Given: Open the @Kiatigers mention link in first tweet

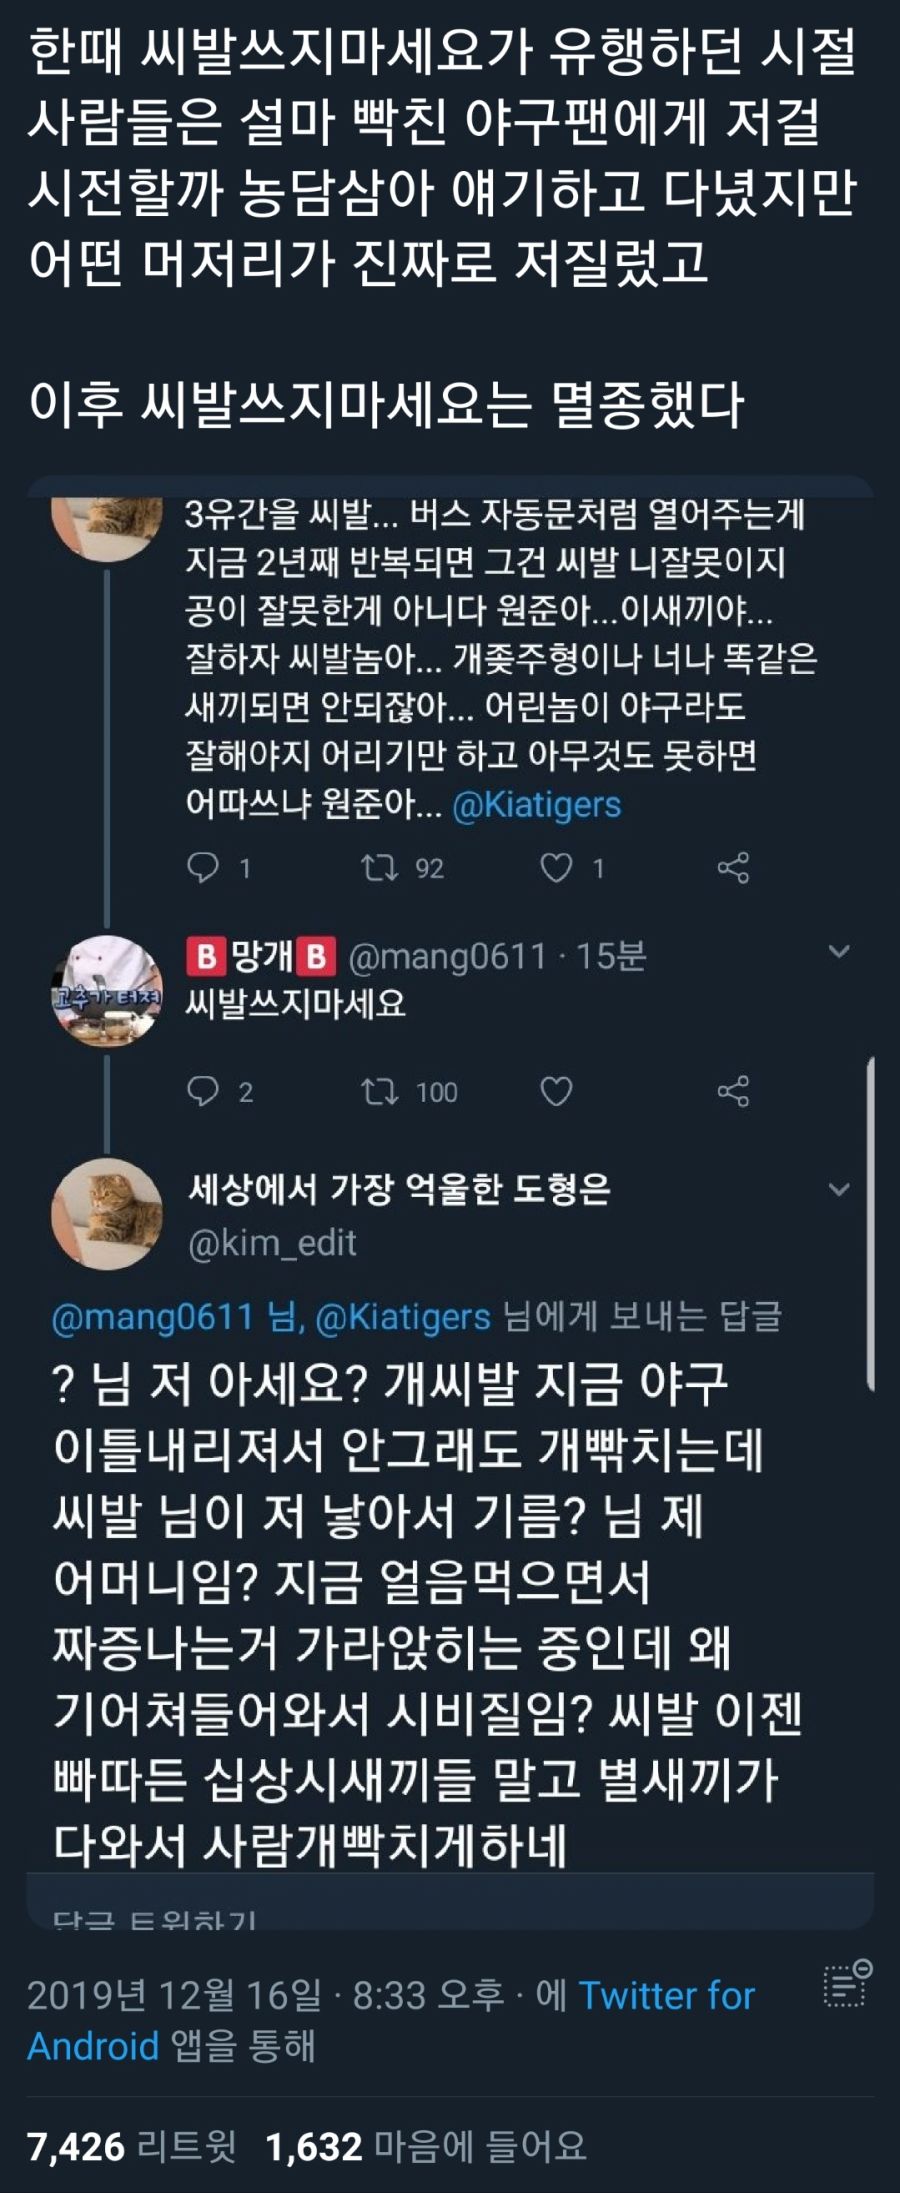Looking at the screenshot, I should (537, 804).
